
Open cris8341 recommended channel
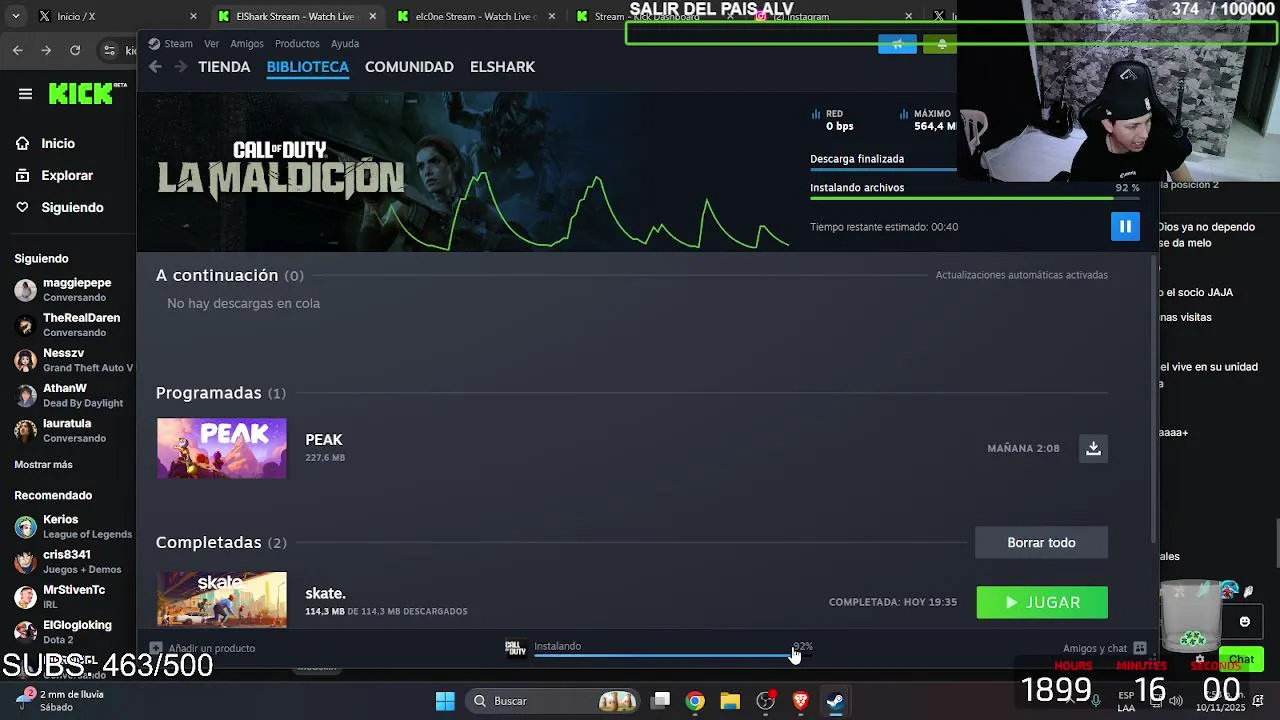click(x=68, y=561)
